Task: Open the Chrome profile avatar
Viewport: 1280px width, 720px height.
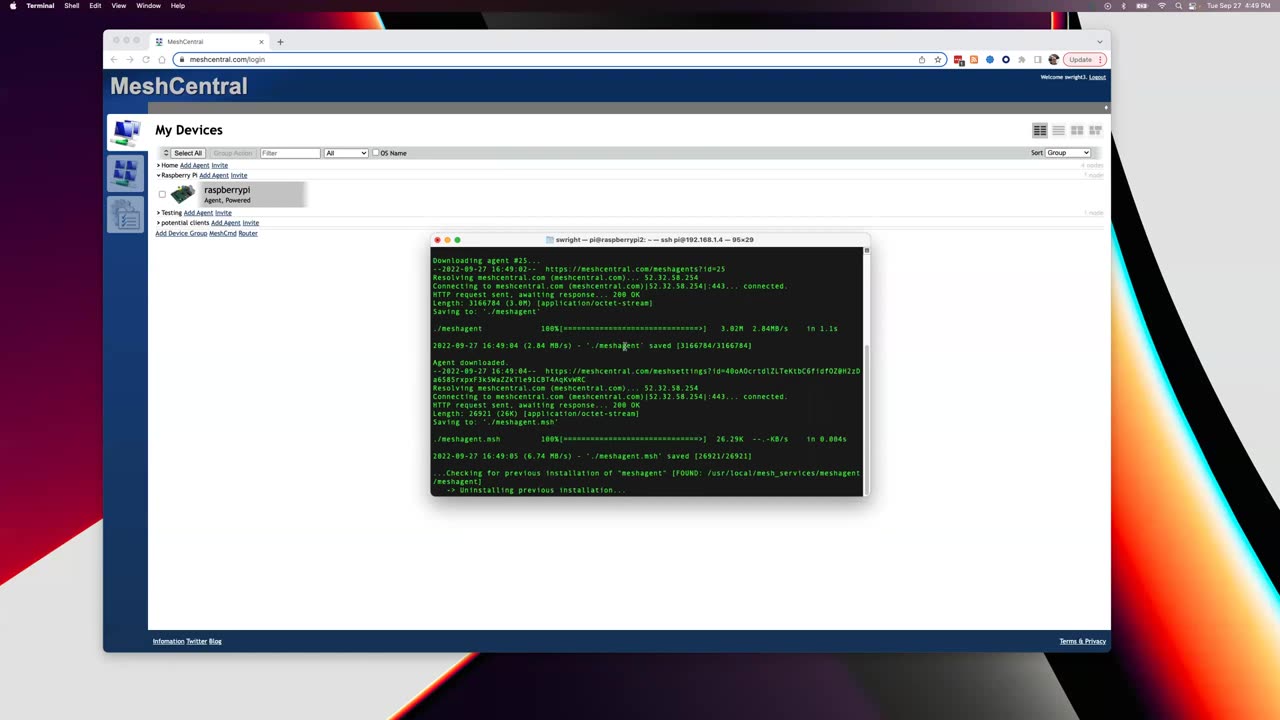Action: point(1053,59)
